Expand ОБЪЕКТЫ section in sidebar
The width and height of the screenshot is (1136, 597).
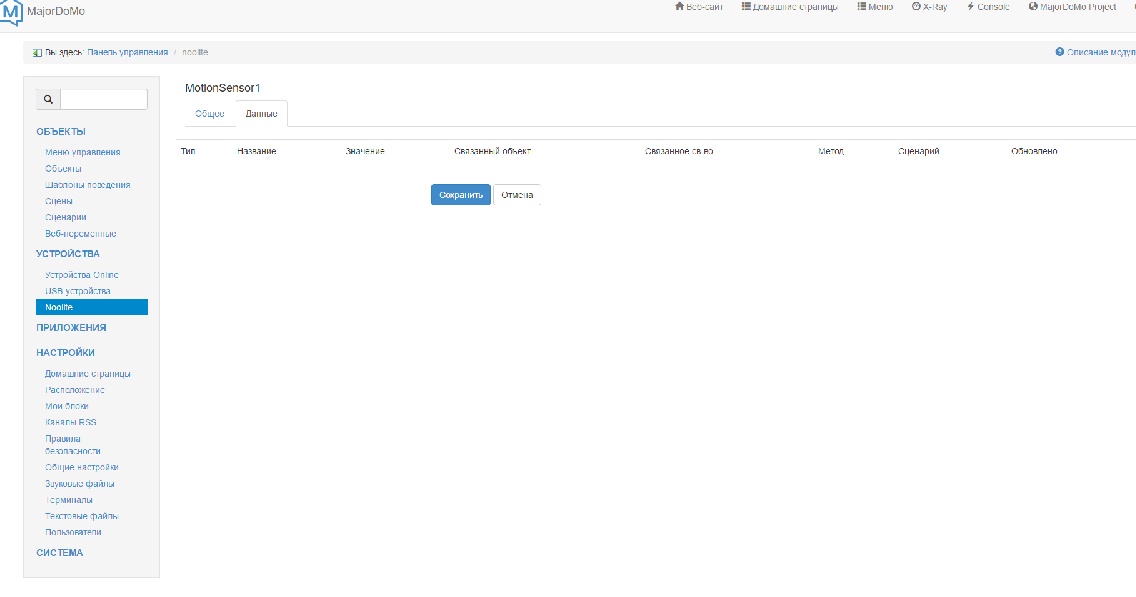click(x=61, y=132)
